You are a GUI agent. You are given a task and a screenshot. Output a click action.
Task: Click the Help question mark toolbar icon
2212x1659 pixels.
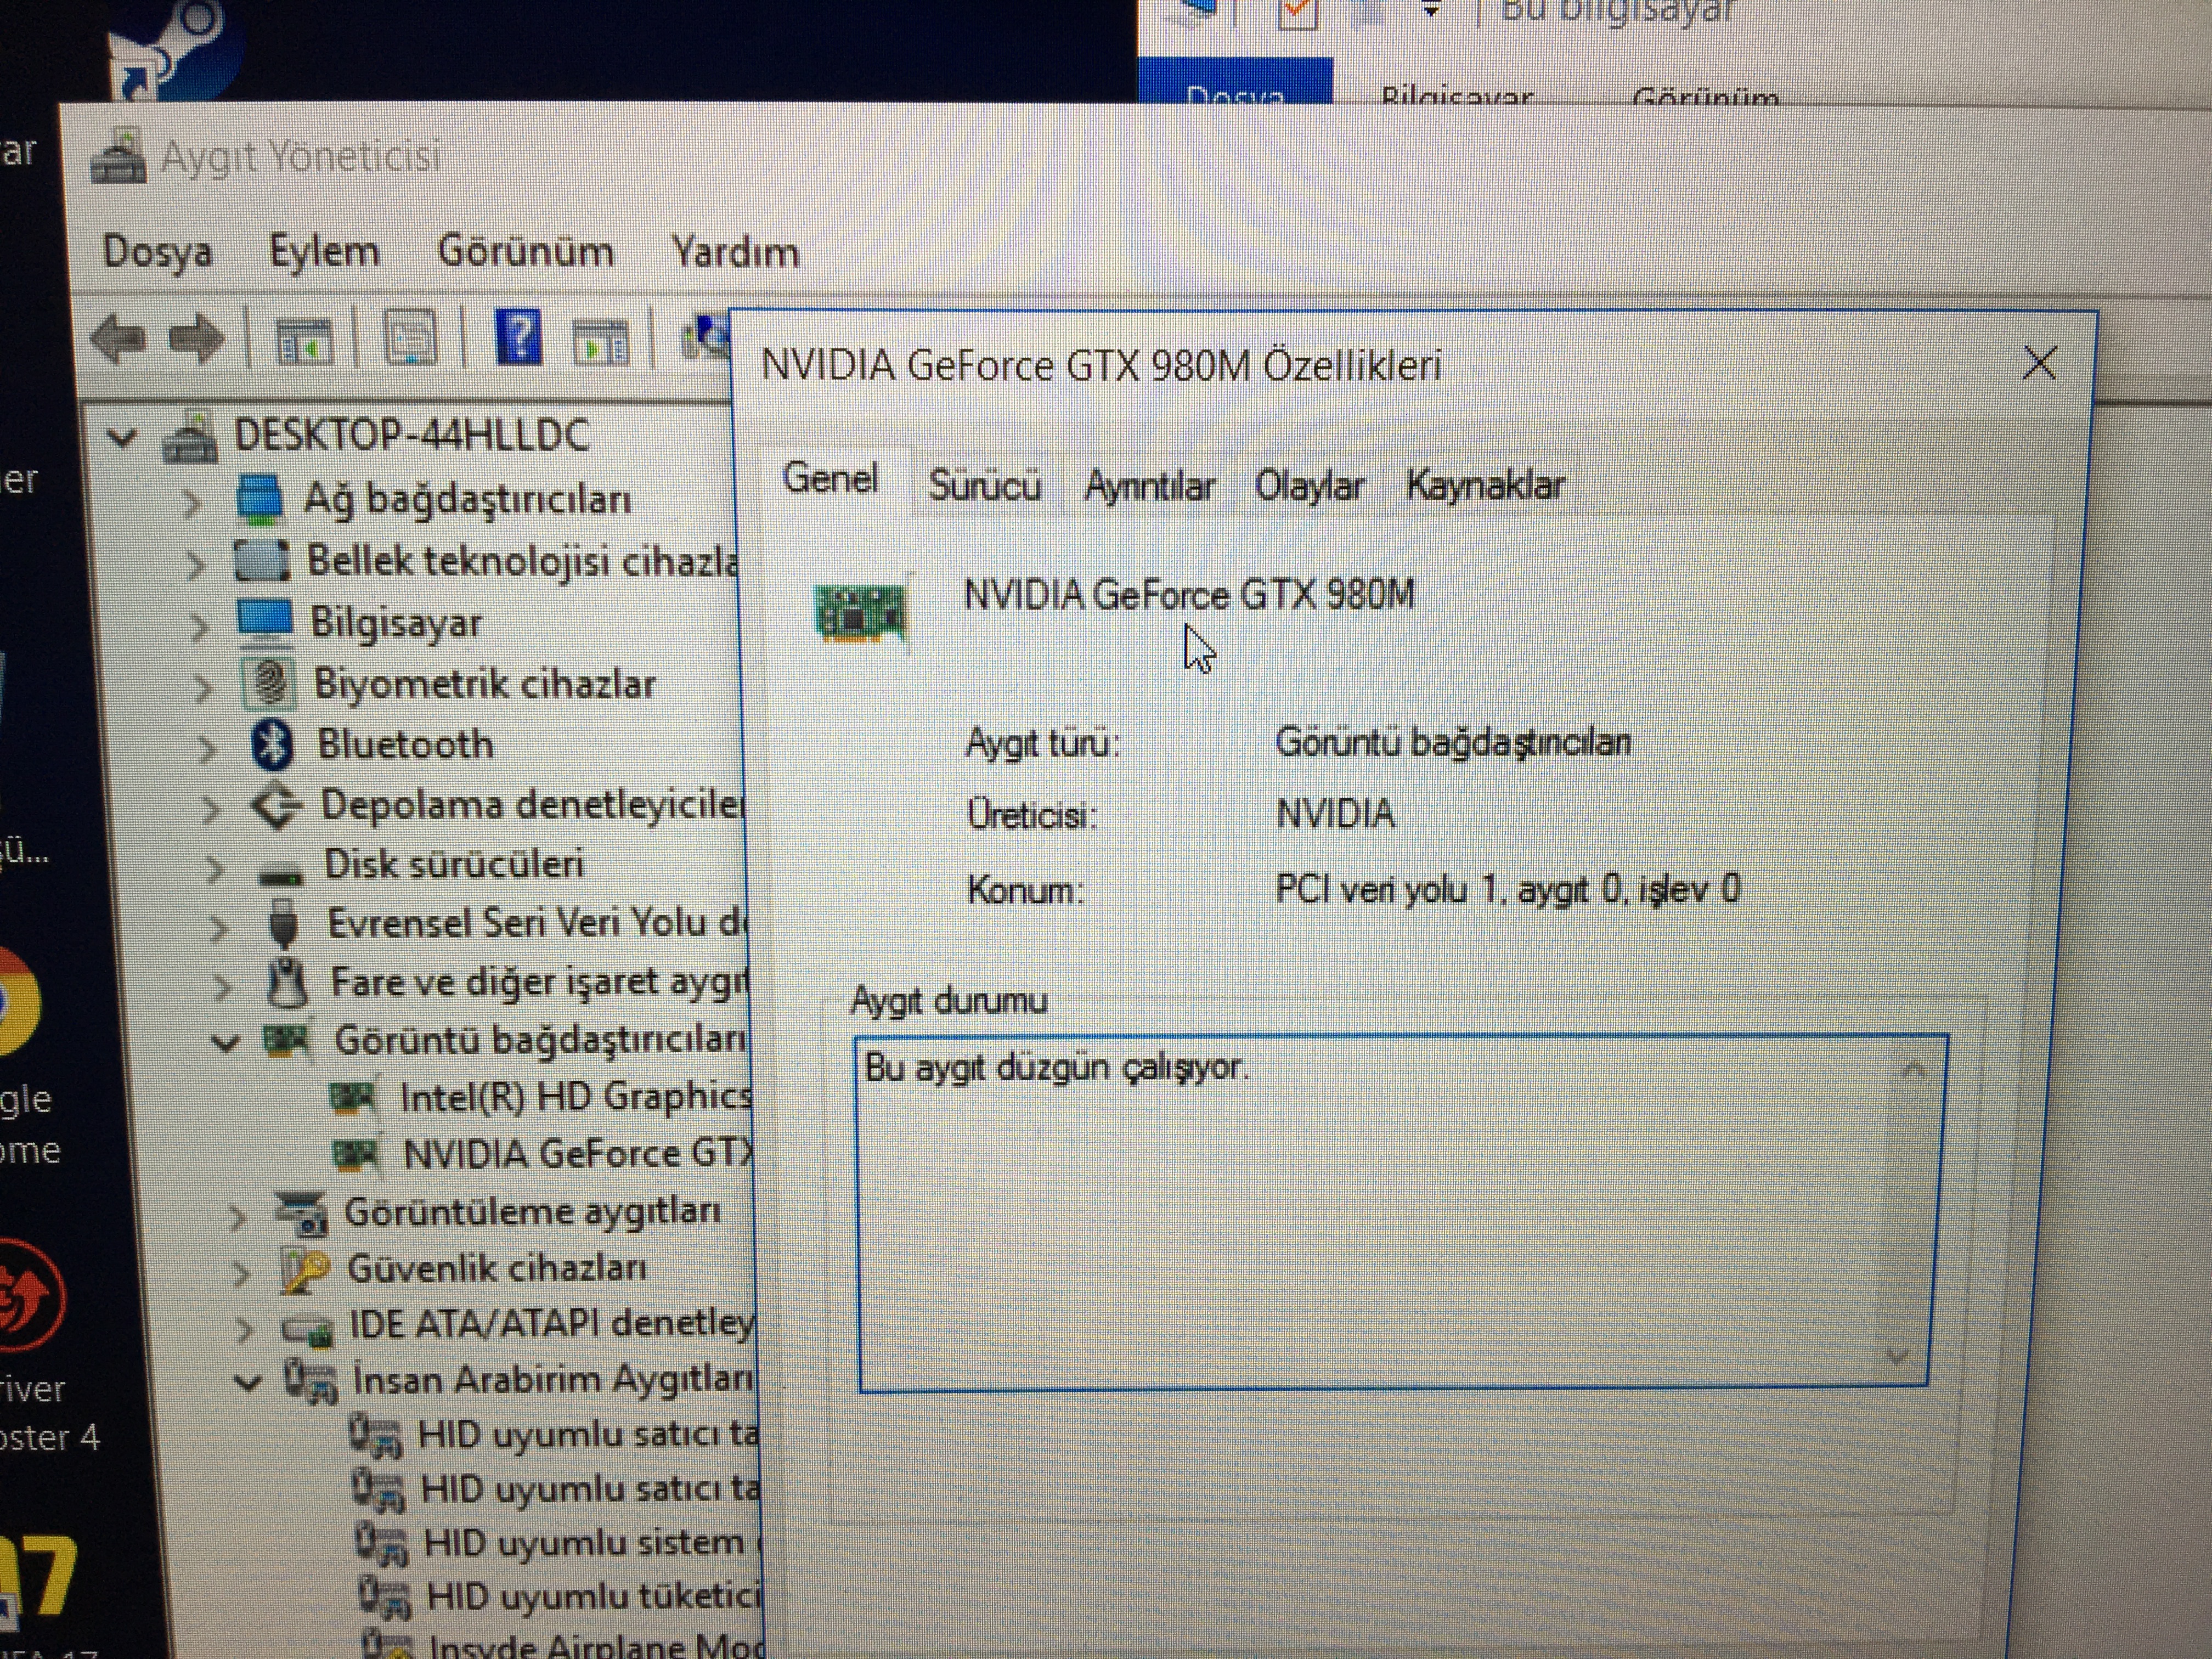click(x=518, y=337)
